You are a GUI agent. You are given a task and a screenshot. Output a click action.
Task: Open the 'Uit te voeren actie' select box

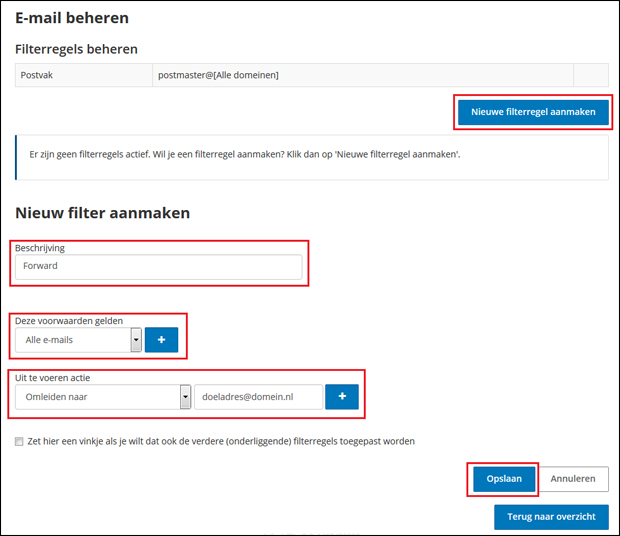[x=97, y=397]
